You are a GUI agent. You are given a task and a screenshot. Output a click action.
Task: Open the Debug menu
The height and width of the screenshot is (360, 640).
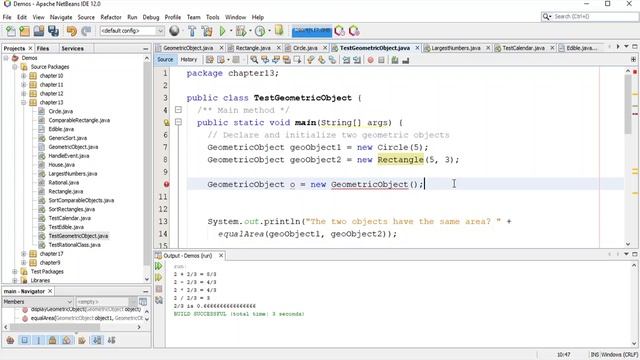151,17
